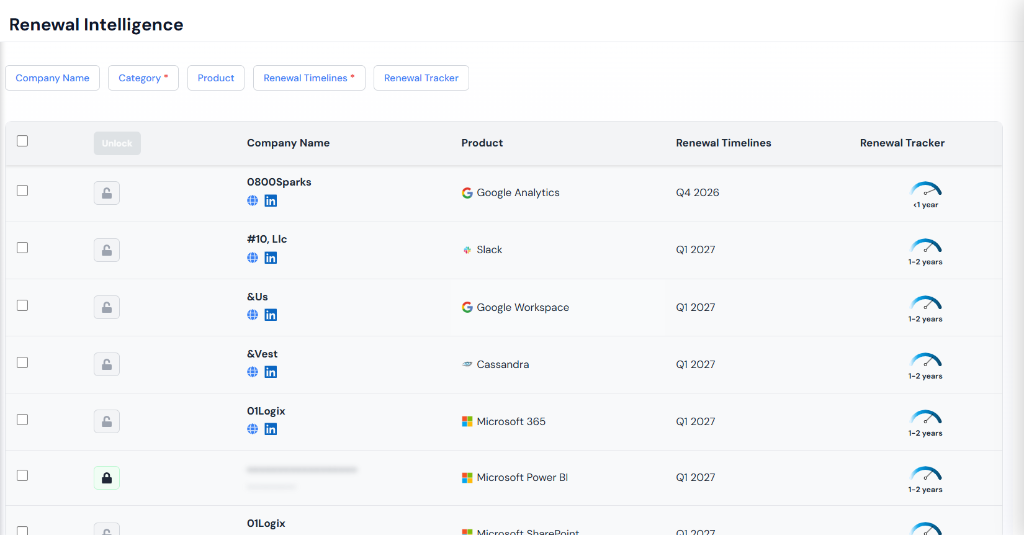
Task: Open the &Vest website globe icon
Action: coord(252,372)
